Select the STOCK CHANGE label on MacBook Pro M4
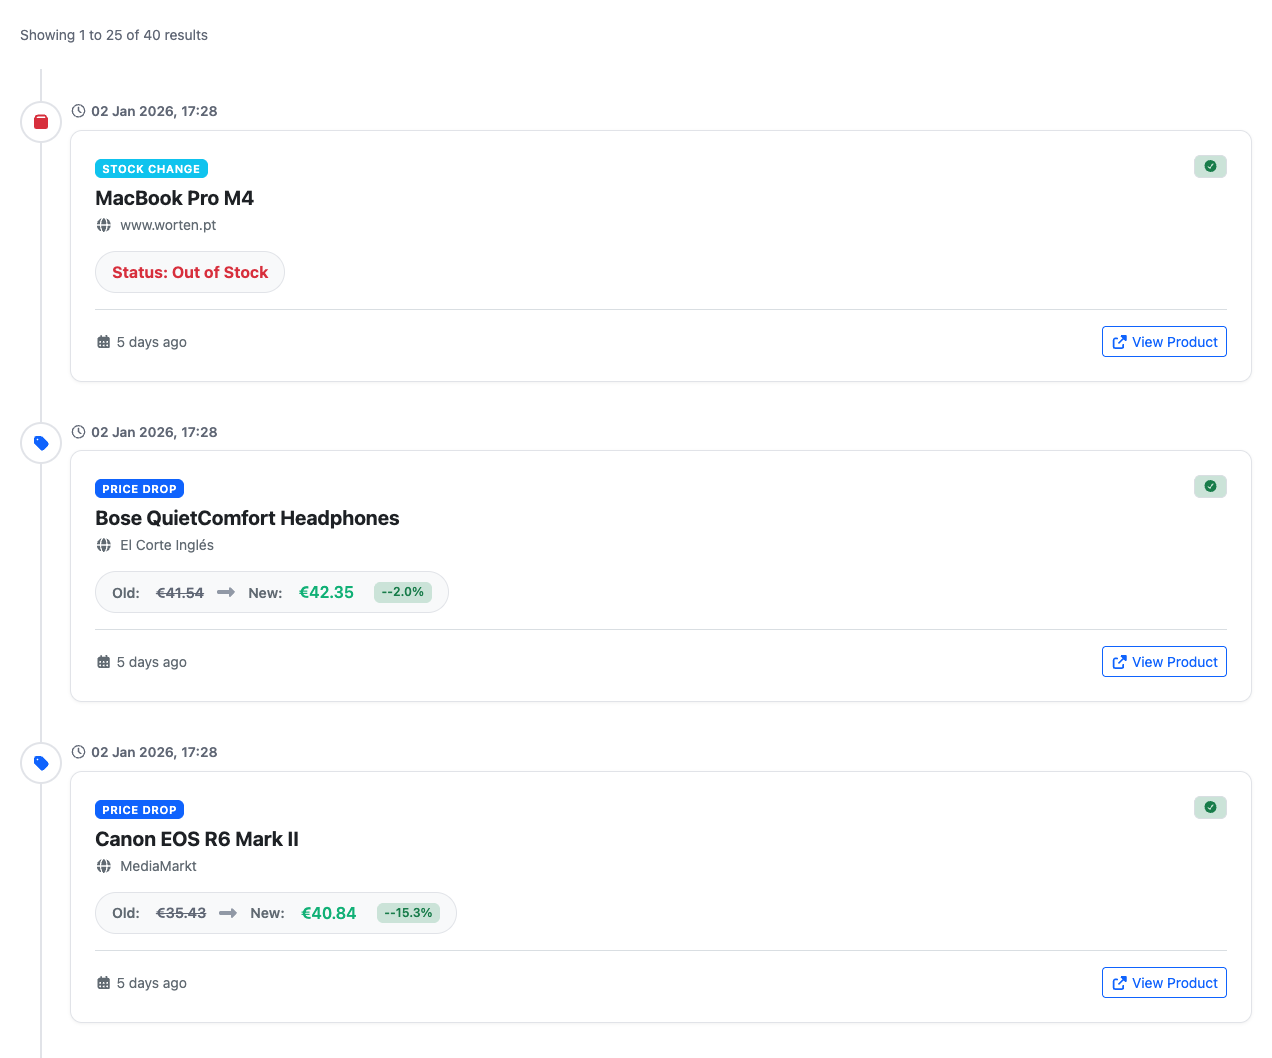1272x1058 pixels. 151,168
